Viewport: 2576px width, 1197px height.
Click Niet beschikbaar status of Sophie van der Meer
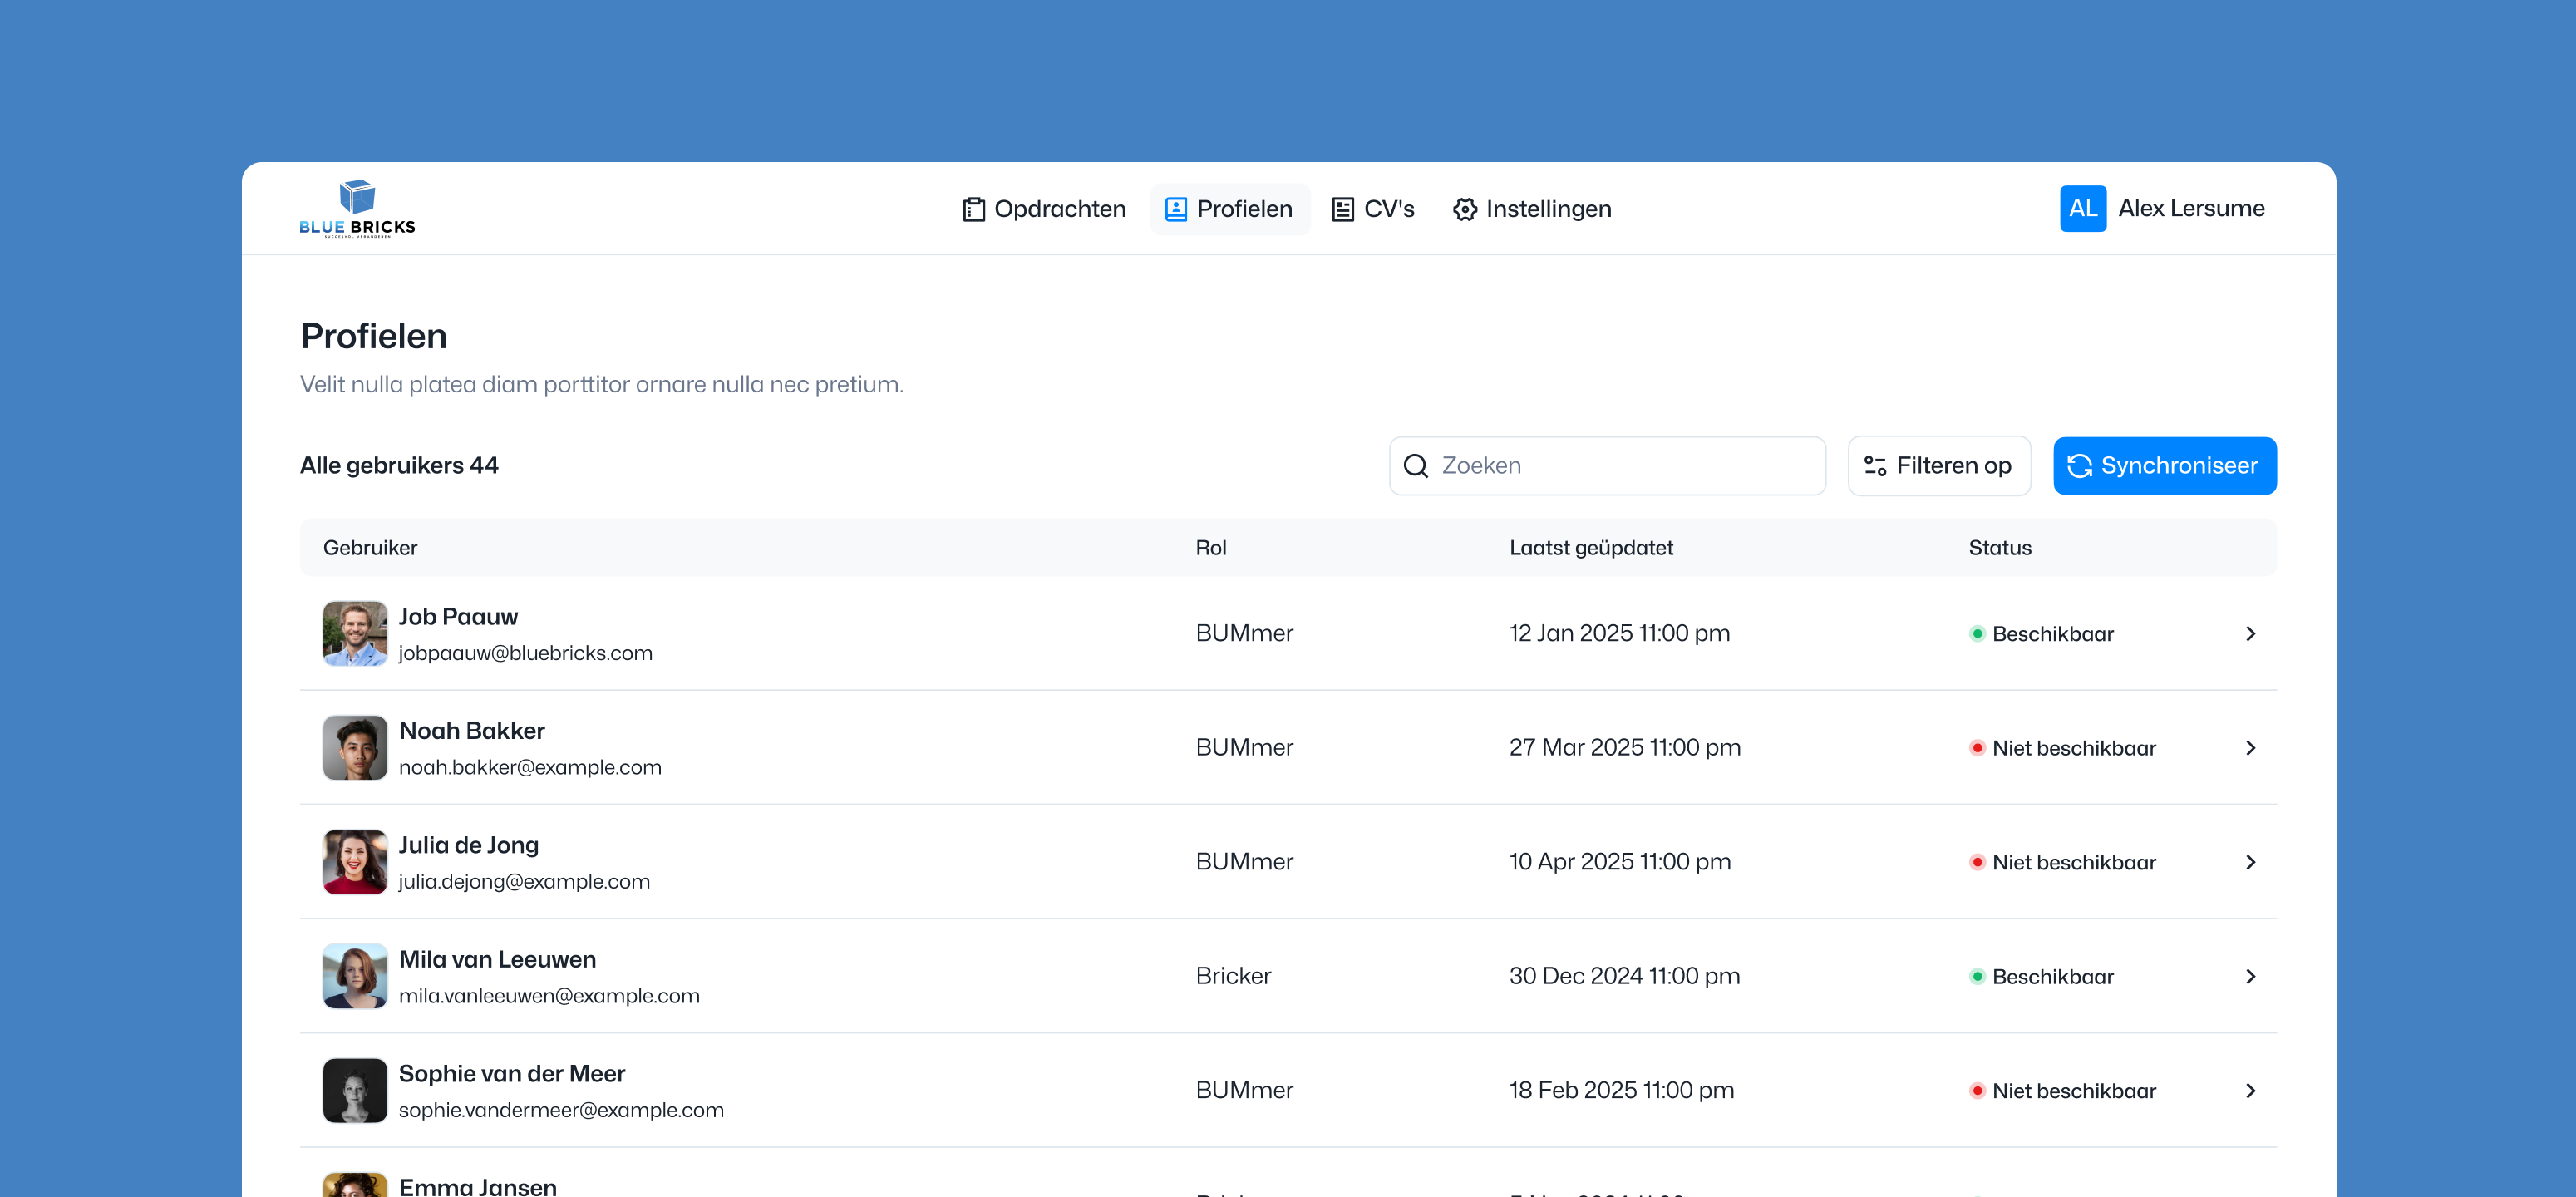coord(2062,1090)
